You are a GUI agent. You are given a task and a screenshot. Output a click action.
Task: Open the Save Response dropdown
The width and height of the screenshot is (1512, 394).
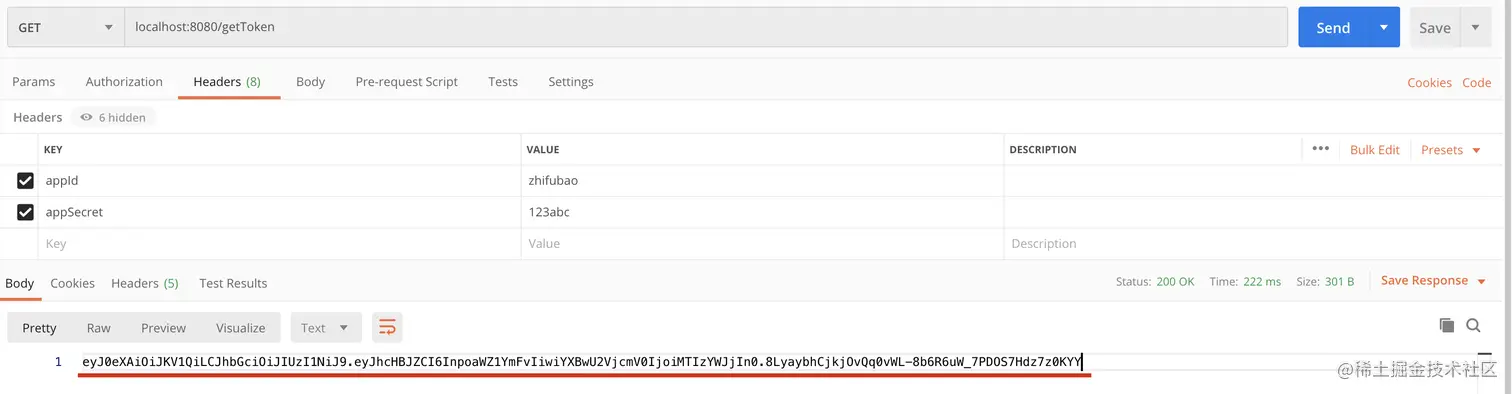(x=1432, y=281)
